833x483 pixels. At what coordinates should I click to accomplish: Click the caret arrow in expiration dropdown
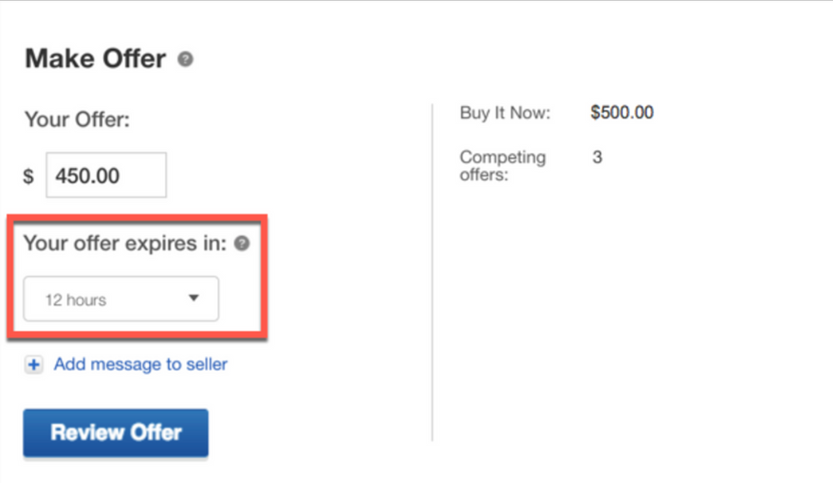point(194,298)
